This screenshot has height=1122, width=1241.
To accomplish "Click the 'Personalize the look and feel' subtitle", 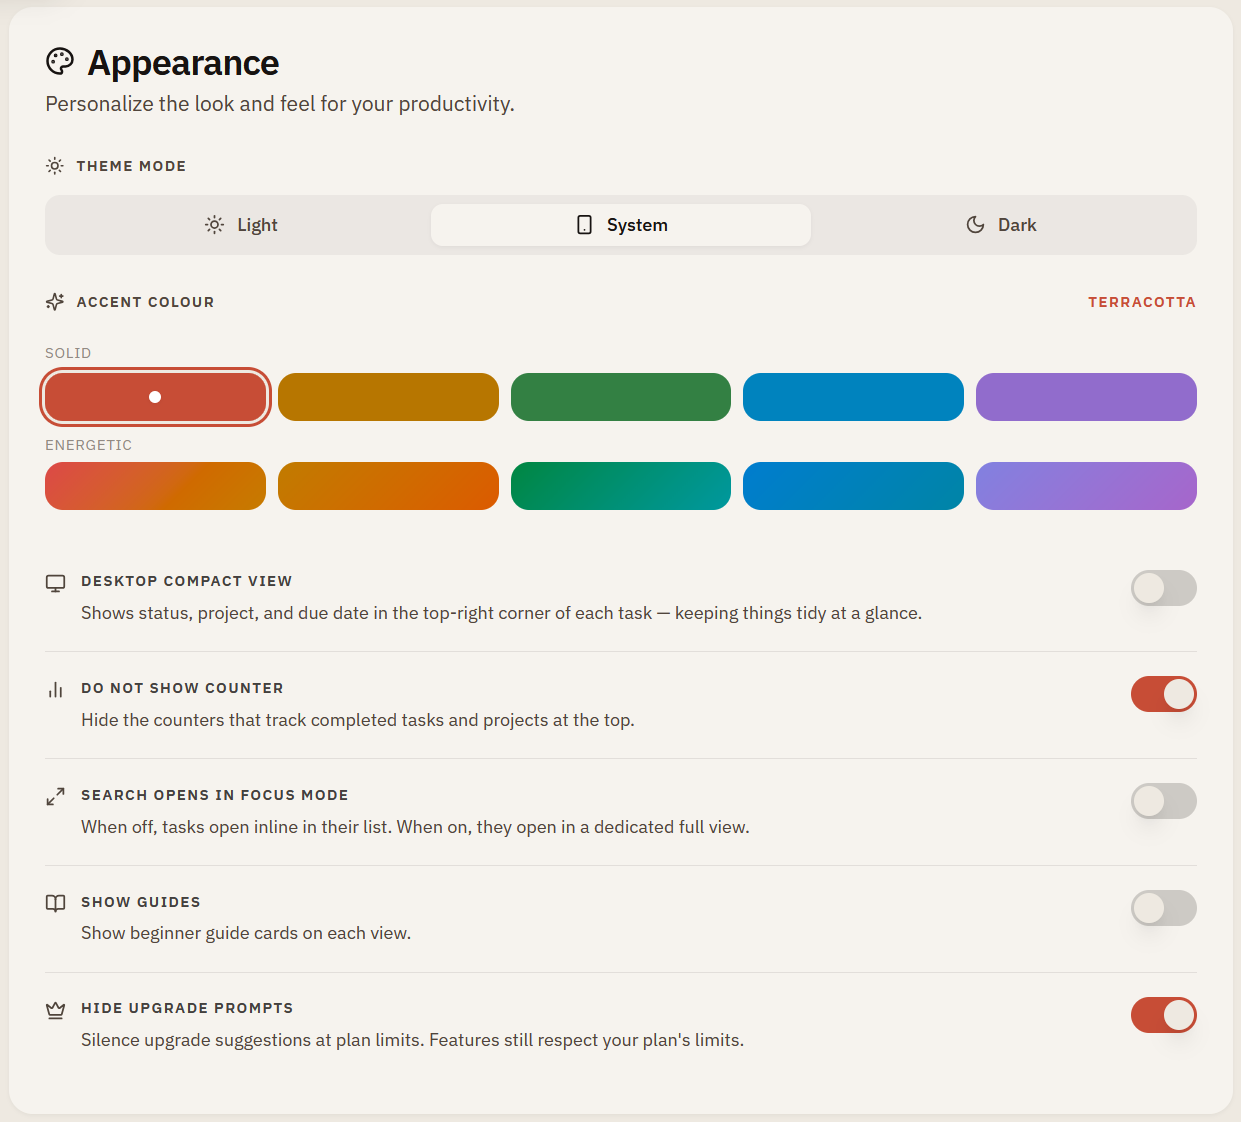I will point(280,104).
